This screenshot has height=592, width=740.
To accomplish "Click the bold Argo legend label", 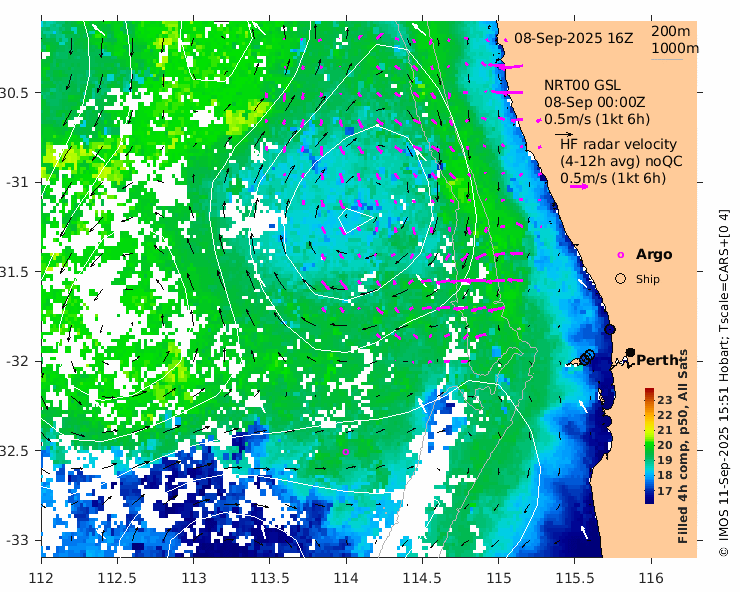I will pyautogui.click(x=654, y=254).
